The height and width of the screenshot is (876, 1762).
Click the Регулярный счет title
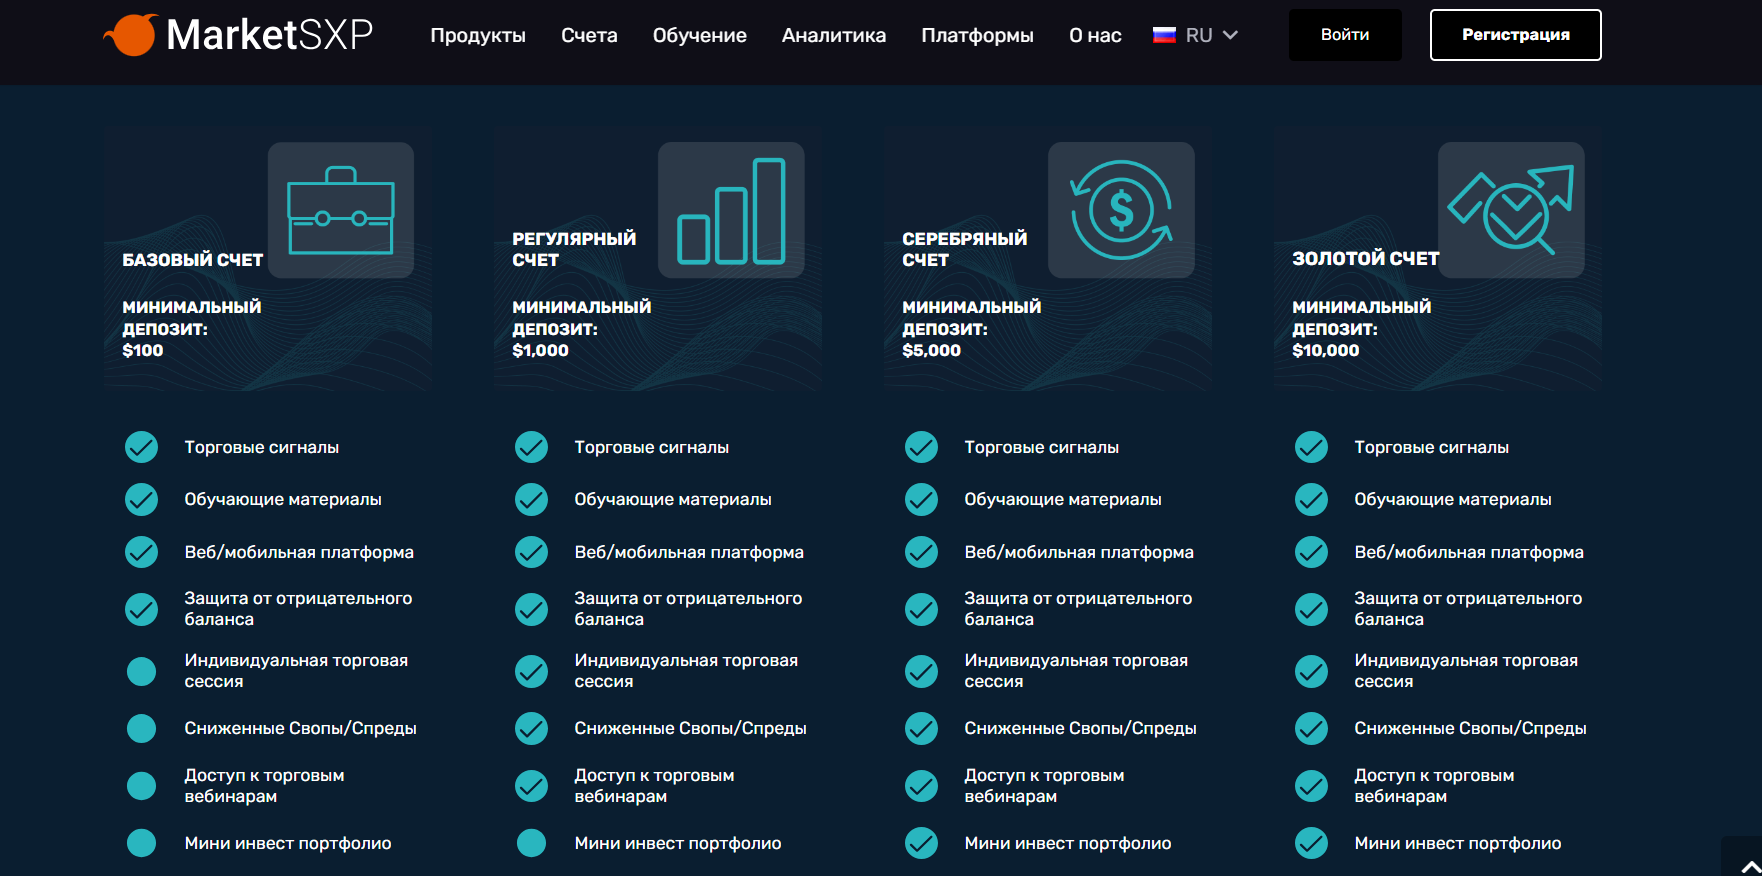point(573,249)
